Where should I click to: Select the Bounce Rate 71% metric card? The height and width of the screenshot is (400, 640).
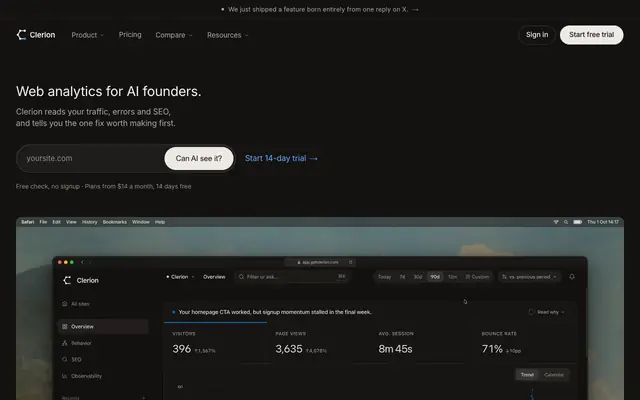(x=526, y=342)
